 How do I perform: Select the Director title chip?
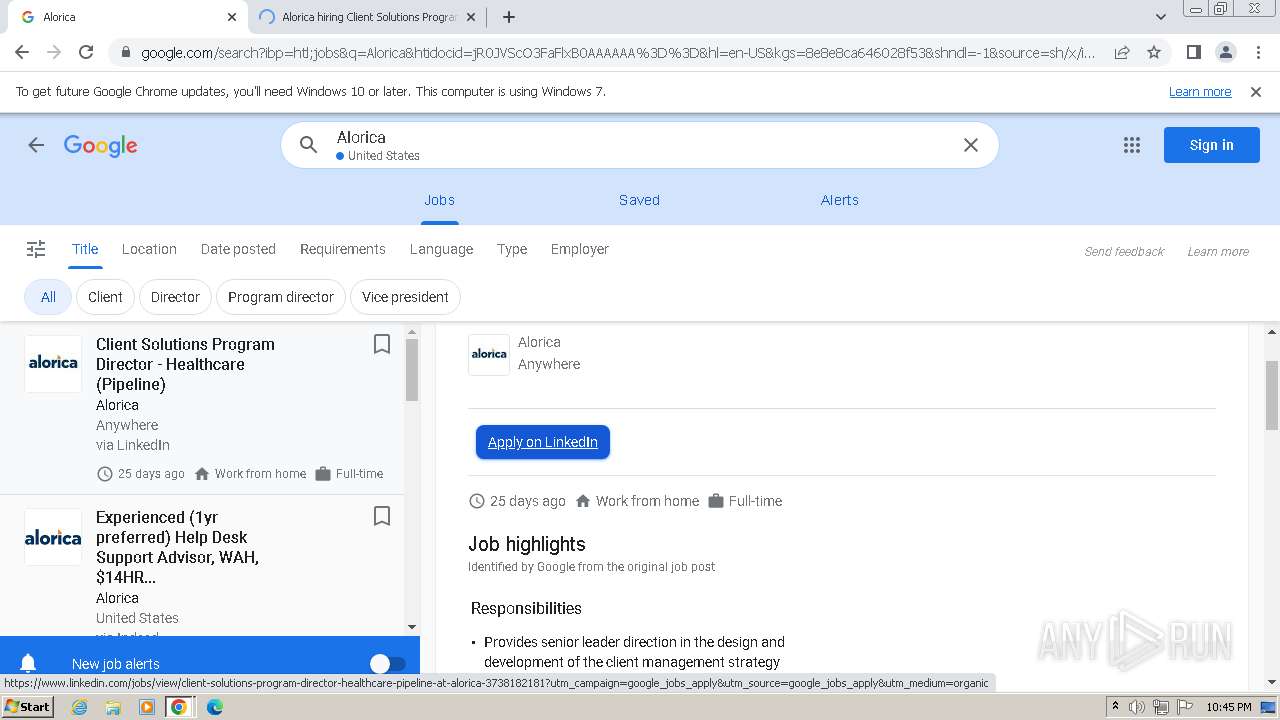(x=175, y=297)
